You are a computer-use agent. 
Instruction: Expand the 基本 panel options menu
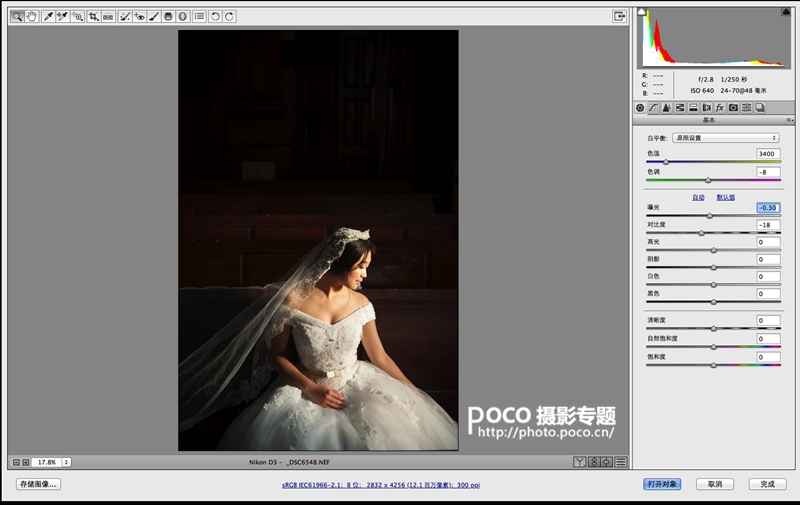pos(789,120)
